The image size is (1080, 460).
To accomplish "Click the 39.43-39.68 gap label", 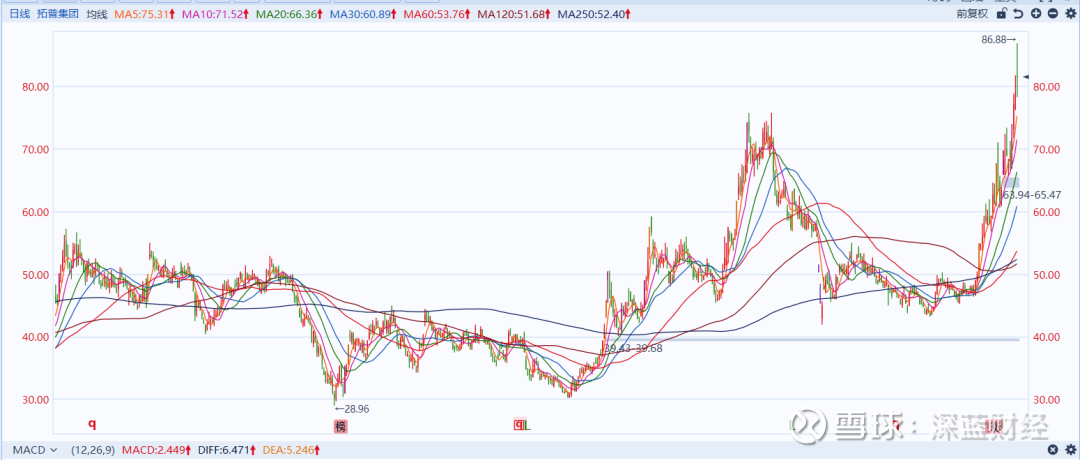I will (x=633, y=349).
